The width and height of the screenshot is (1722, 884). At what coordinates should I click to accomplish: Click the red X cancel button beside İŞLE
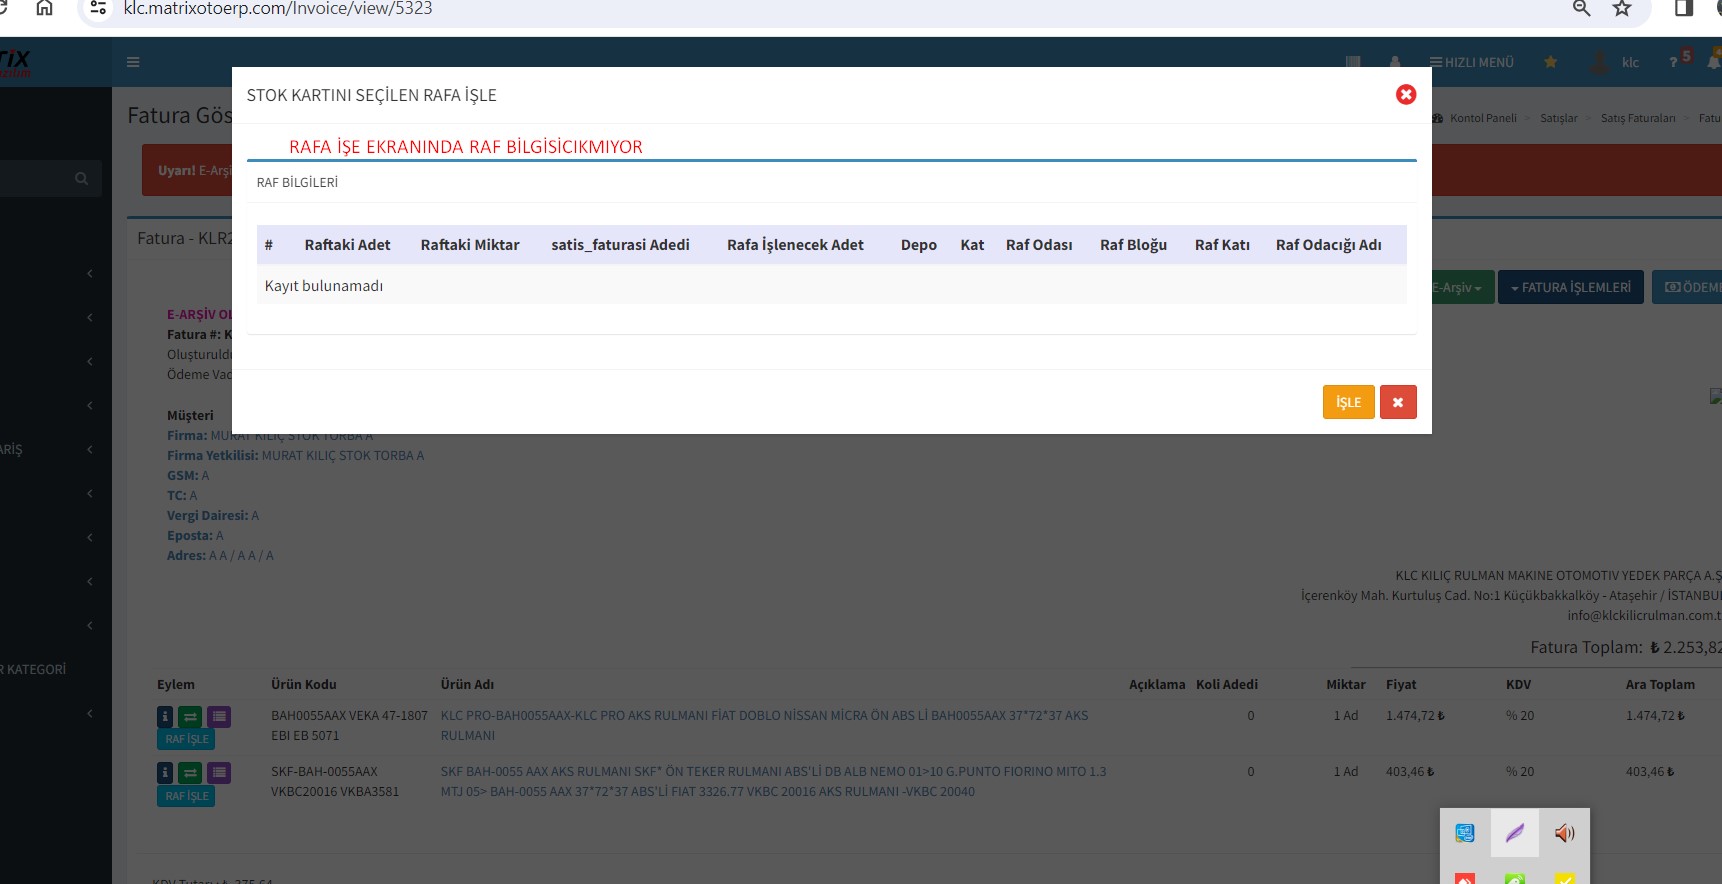pyautogui.click(x=1397, y=402)
